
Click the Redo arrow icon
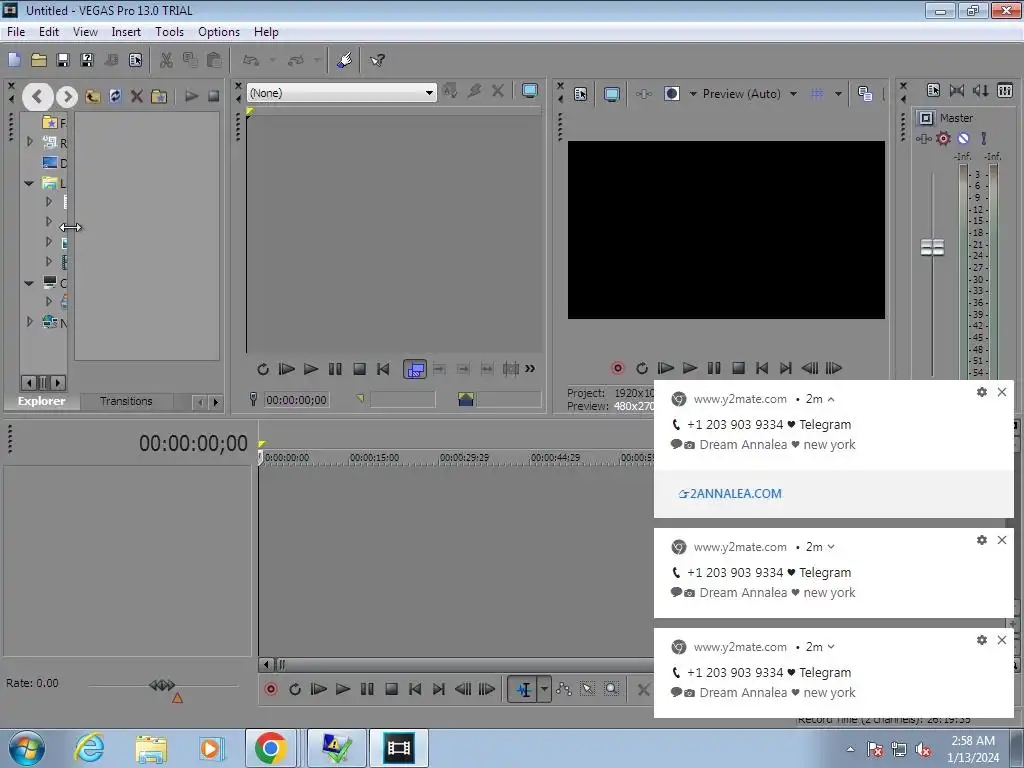pyautogui.click(x=296, y=60)
